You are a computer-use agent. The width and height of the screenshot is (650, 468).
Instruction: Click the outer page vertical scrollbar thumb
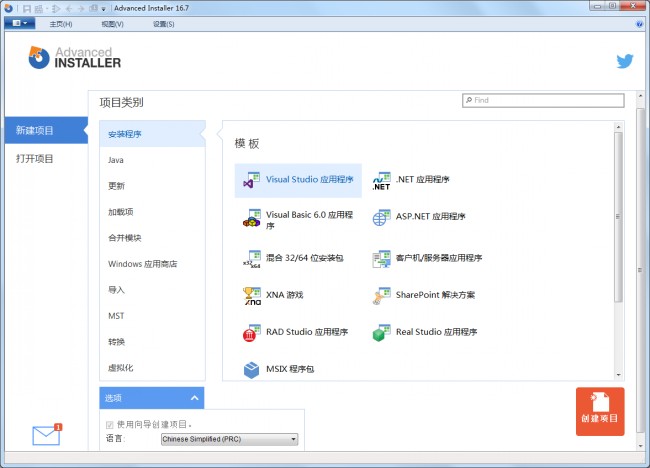coord(640,270)
